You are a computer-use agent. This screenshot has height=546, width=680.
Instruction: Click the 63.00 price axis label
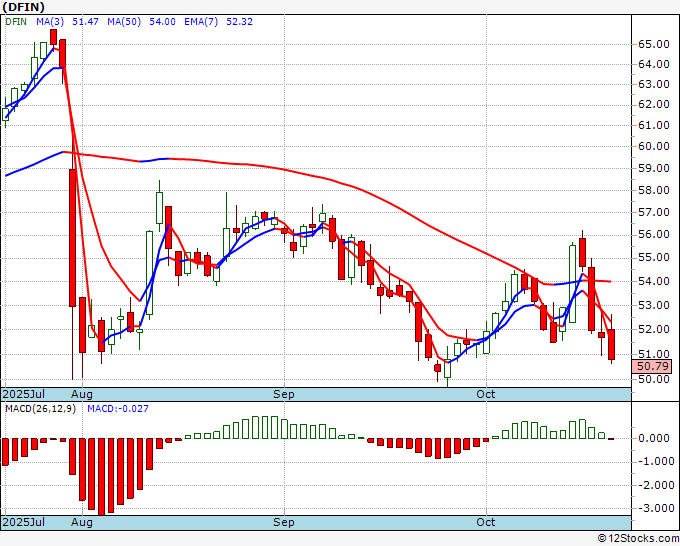click(x=654, y=84)
